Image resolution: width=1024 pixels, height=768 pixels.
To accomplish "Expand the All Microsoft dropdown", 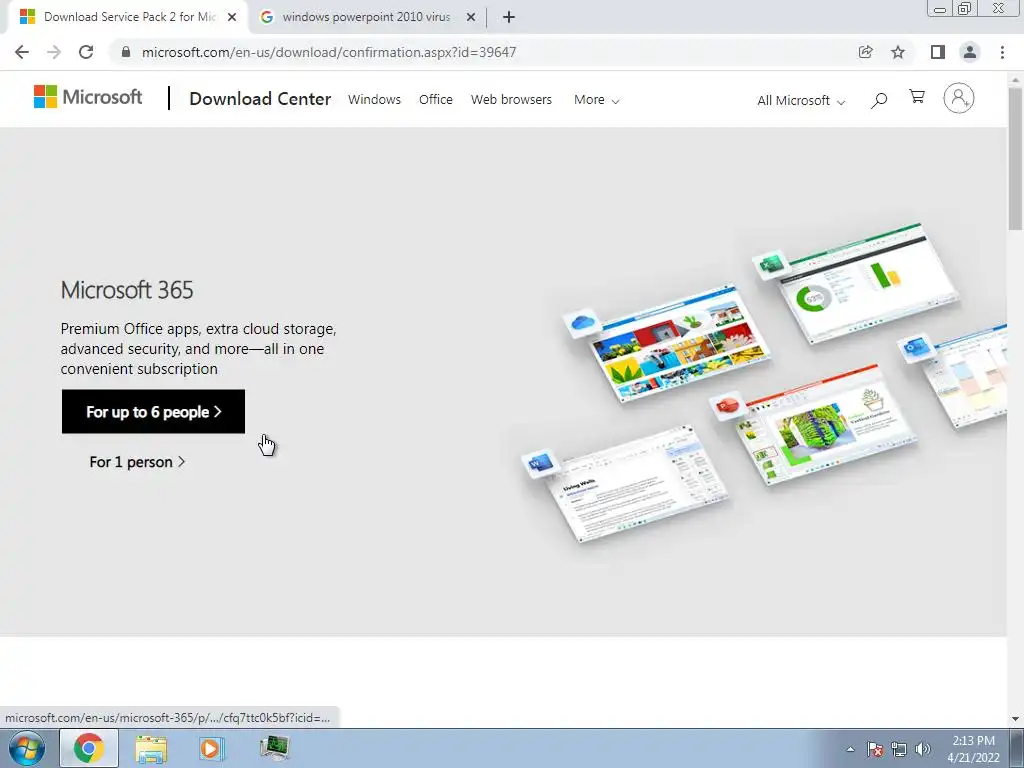I will point(801,101).
